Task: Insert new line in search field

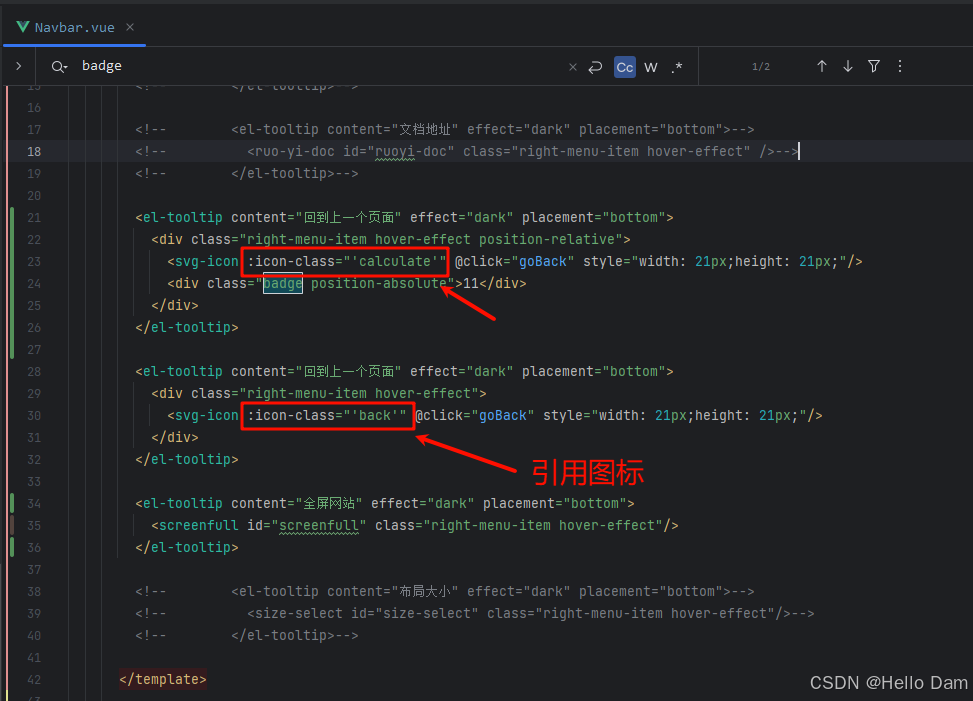Action: 595,67
